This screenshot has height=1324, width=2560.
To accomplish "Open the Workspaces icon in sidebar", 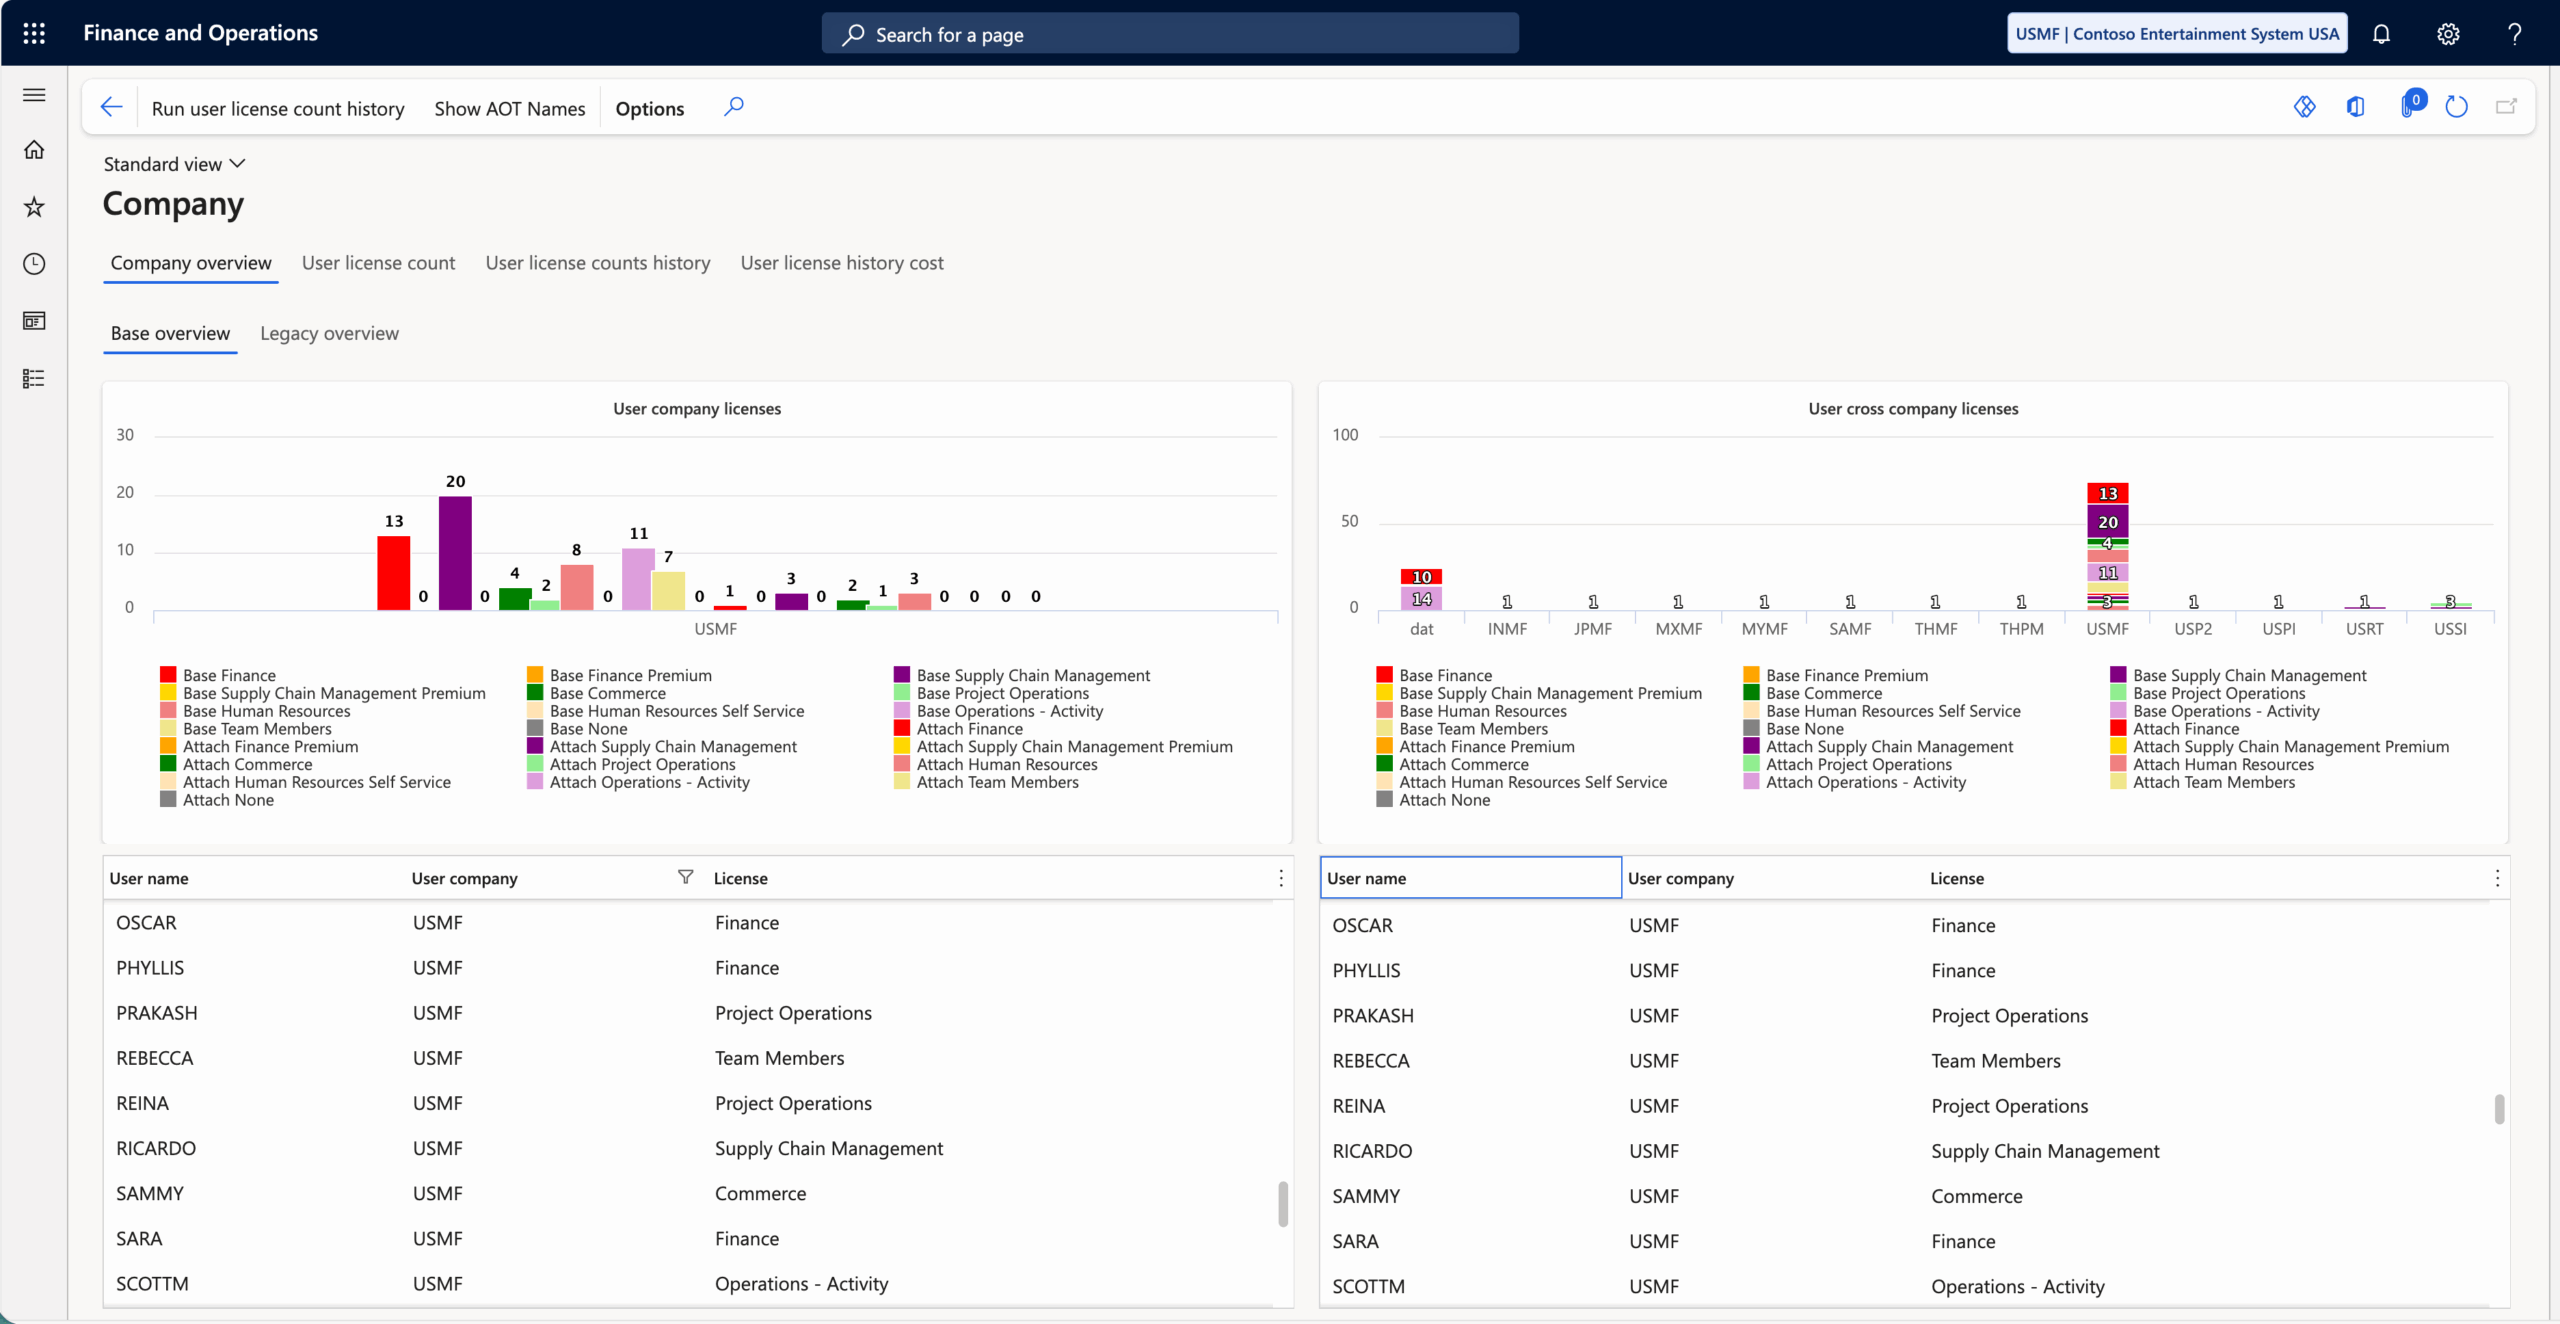I will pos(34,321).
